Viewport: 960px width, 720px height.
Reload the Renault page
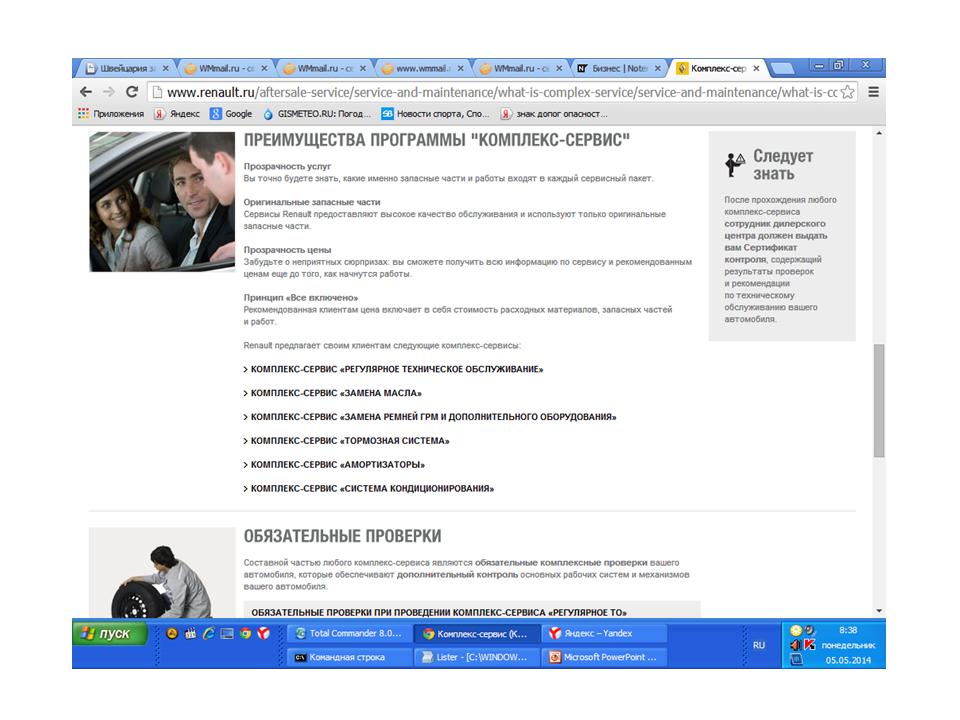[x=133, y=92]
